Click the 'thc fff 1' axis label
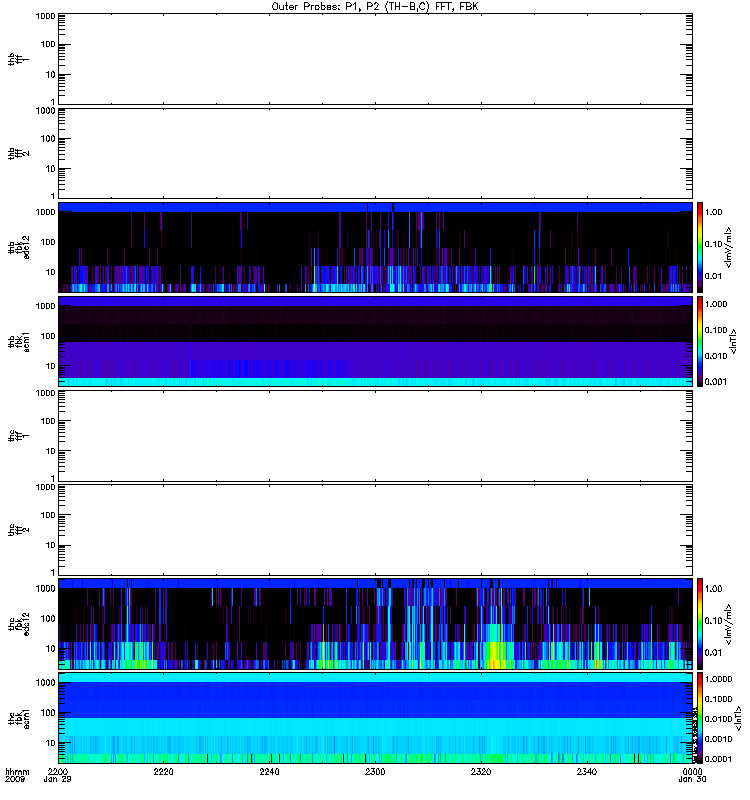Image resolution: width=750 pixels, height=800 pixels. tap(18, 436)
